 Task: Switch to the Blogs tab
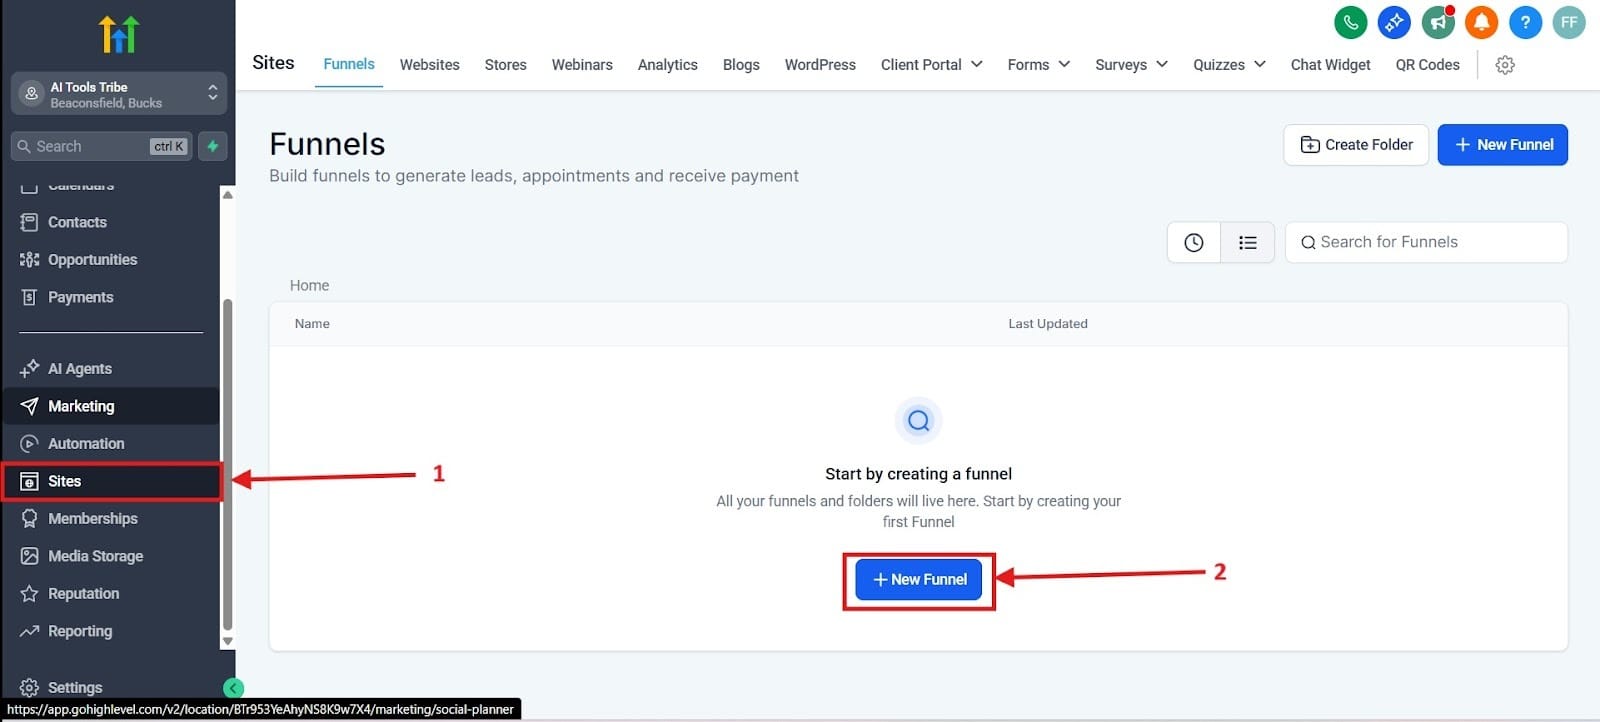pyautogui.click(x=741, y=65)
